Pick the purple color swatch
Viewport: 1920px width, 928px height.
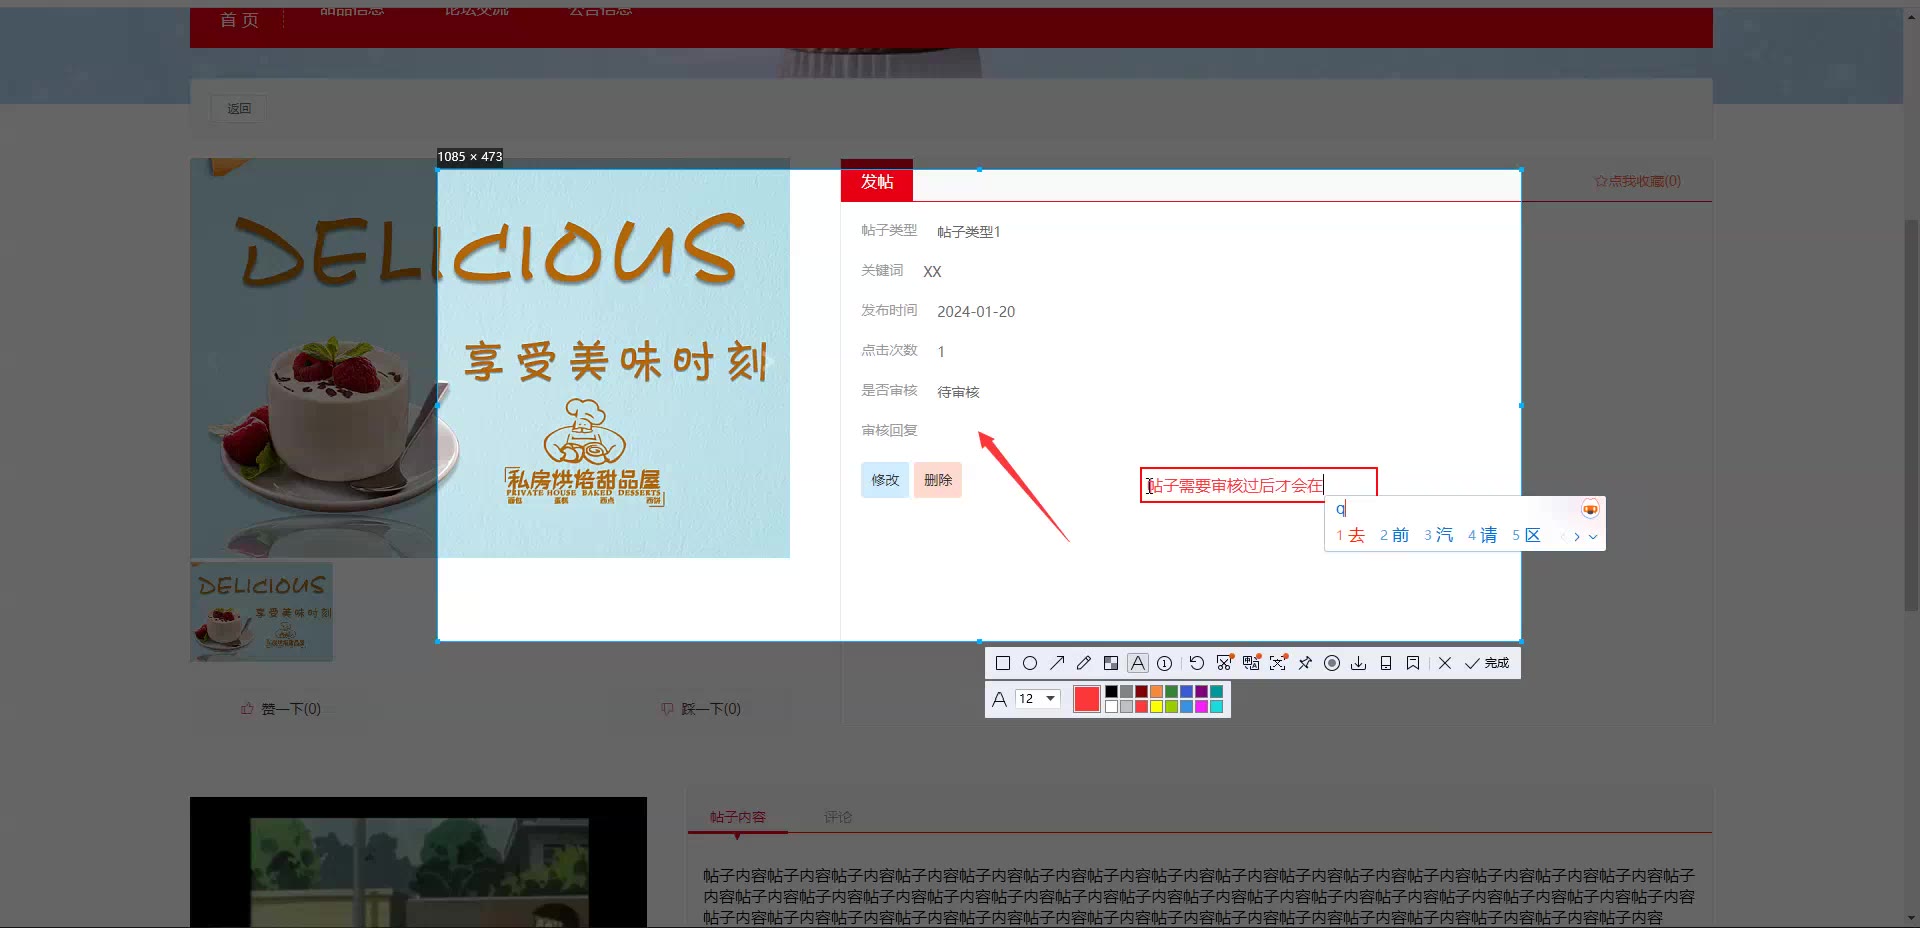tap(1201, 692)
